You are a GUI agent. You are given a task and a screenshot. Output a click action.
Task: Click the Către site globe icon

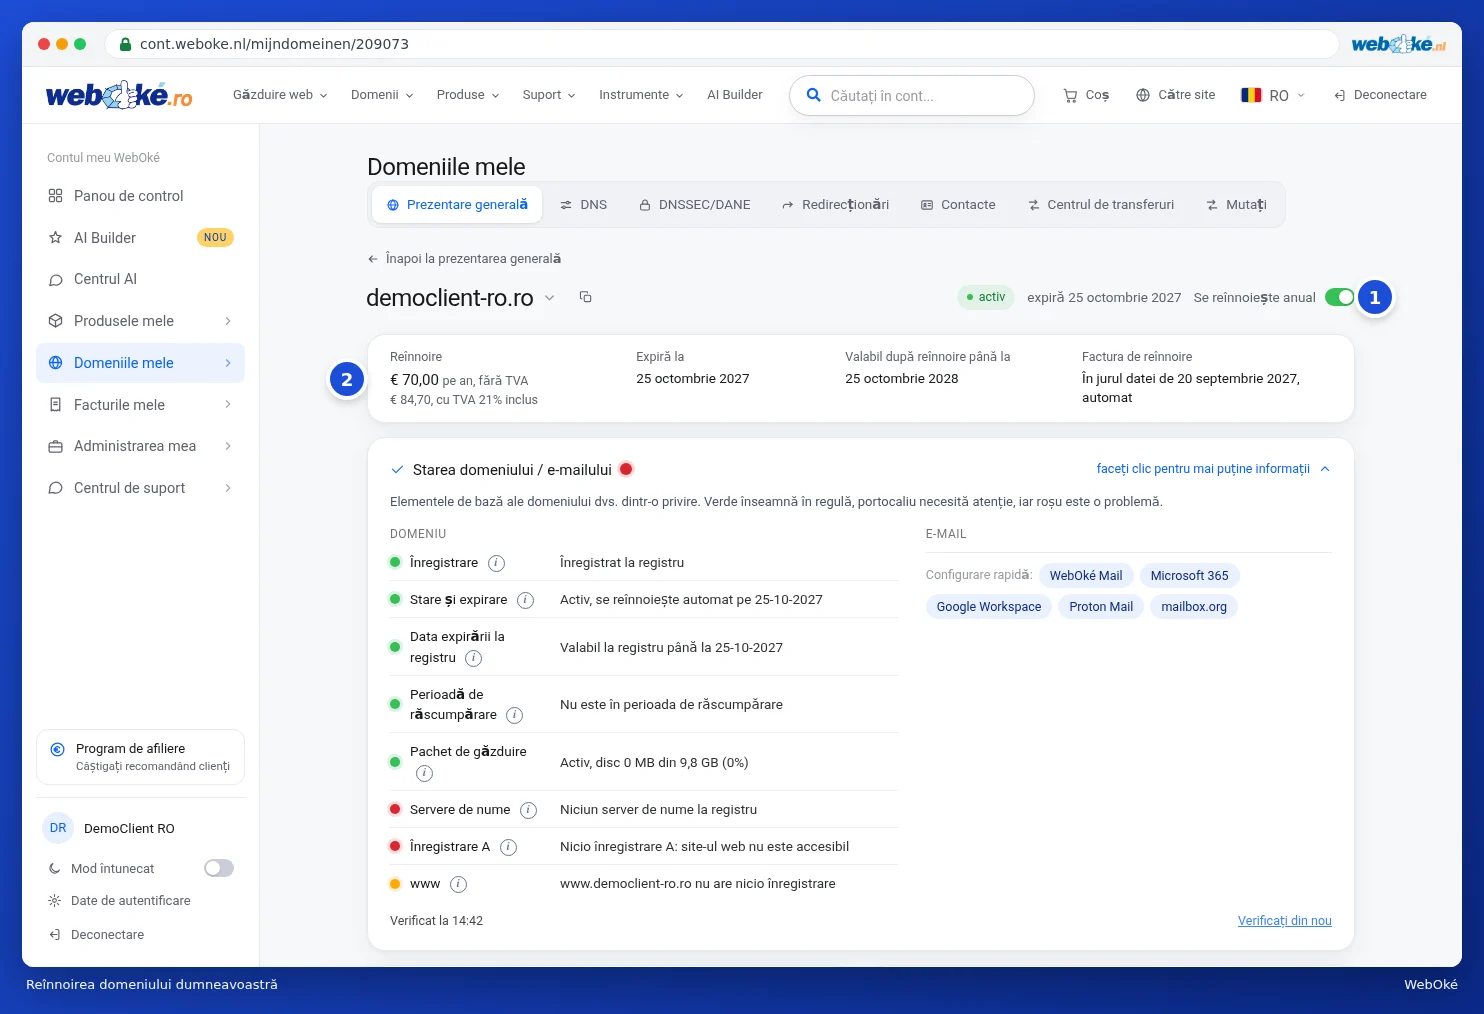(x=1143, y=95)
